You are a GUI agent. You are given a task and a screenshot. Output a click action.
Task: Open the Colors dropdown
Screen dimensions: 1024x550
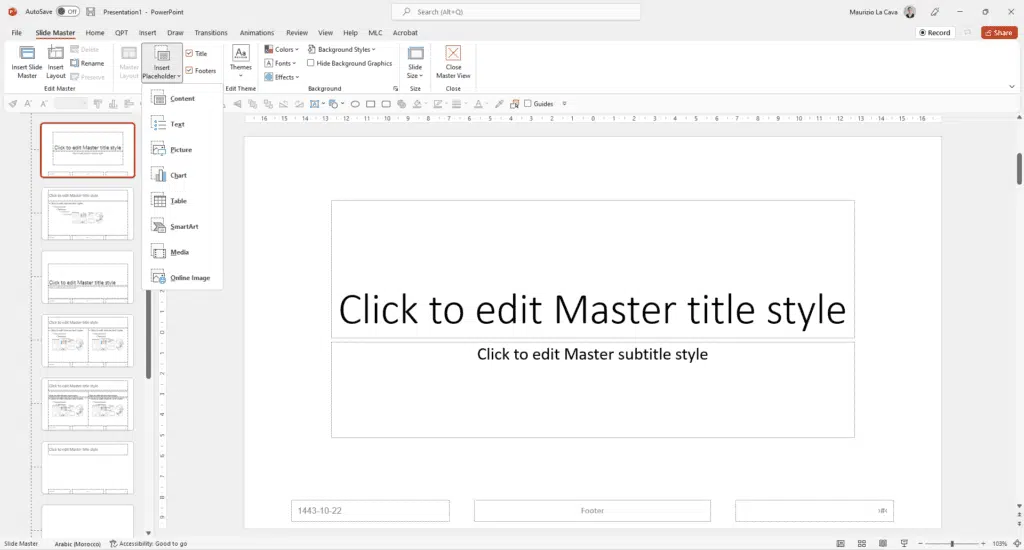click(x=280, y=49)
